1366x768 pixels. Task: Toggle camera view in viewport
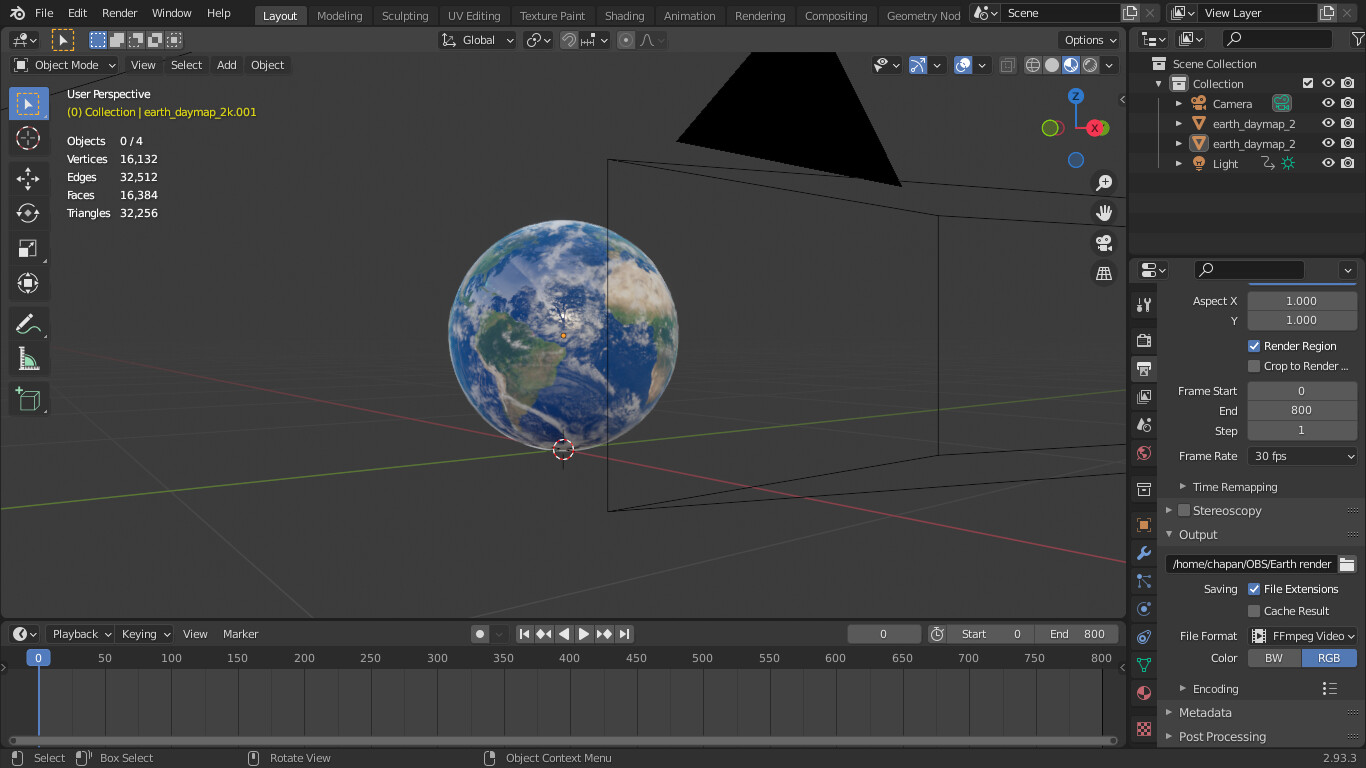coord(1104,243)
